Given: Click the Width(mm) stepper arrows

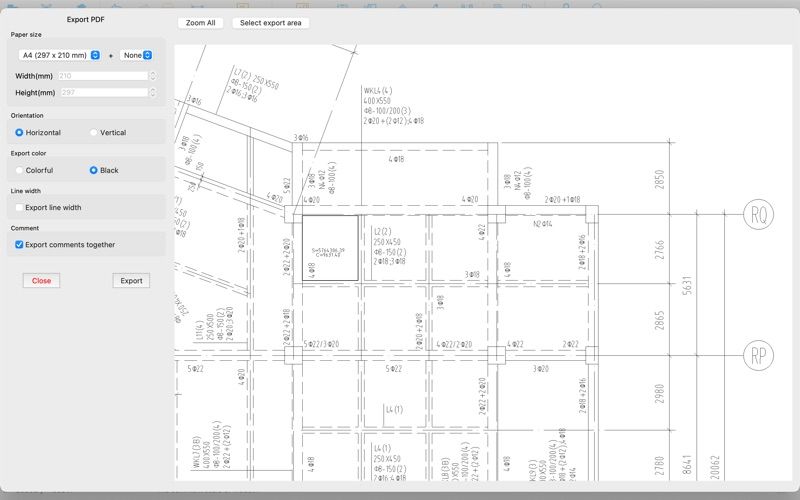Looking at the screenshot, I should click(152, 76).
